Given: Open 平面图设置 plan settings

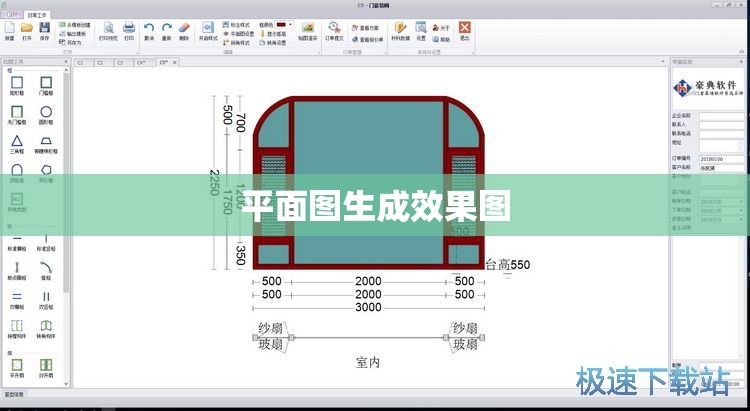Looking at the screenshot, I should coord(239,33).
